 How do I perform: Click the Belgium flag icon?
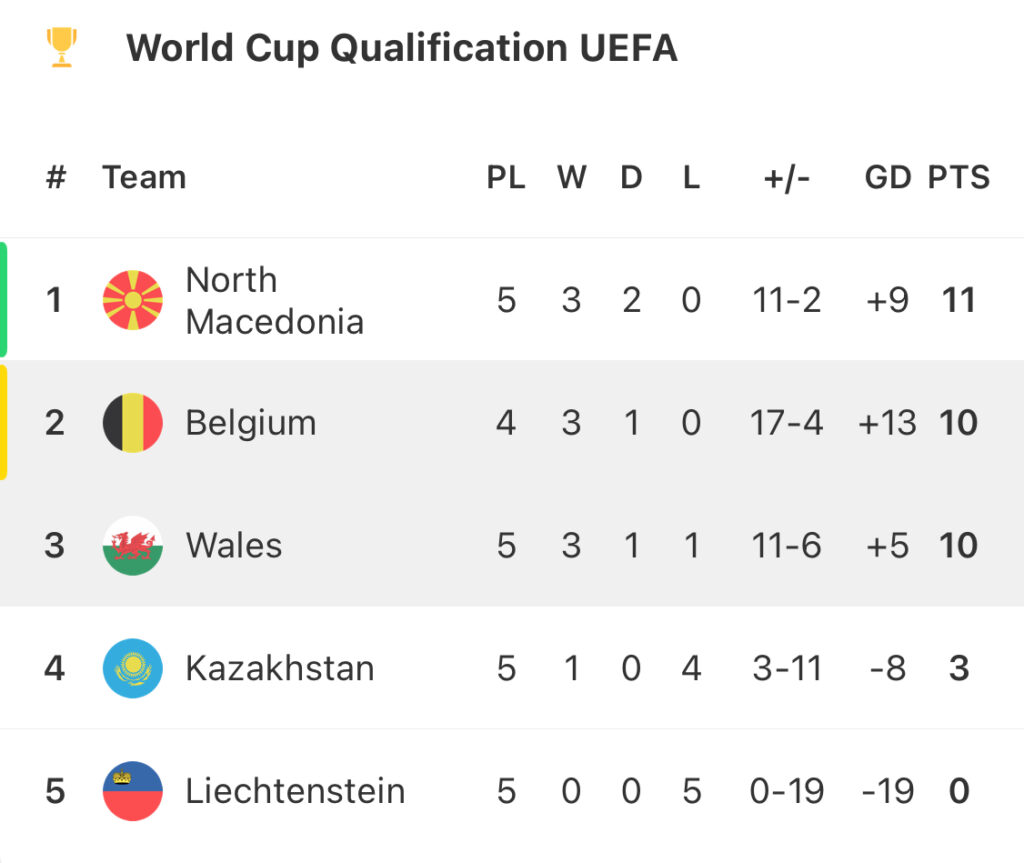coord(132,423)
